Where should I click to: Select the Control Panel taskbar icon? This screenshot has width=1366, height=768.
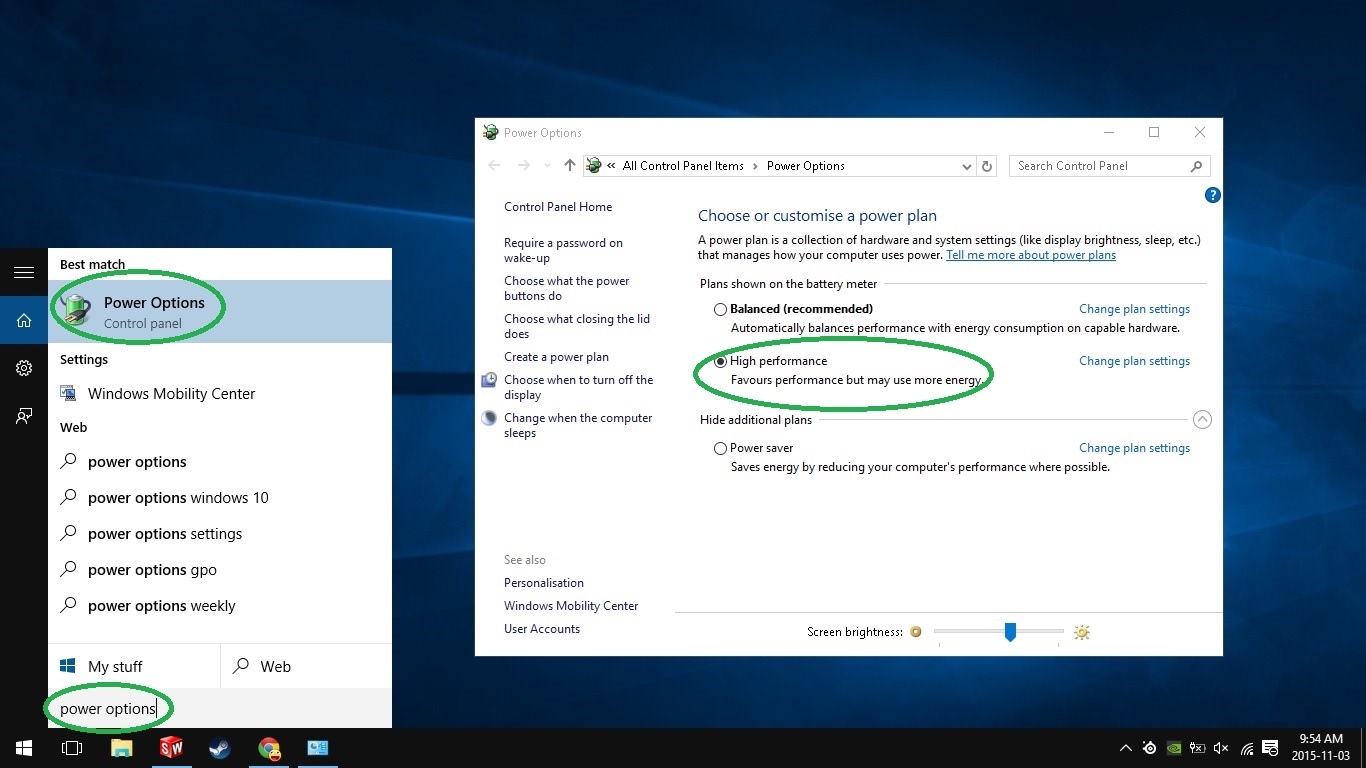click(318, 748)
